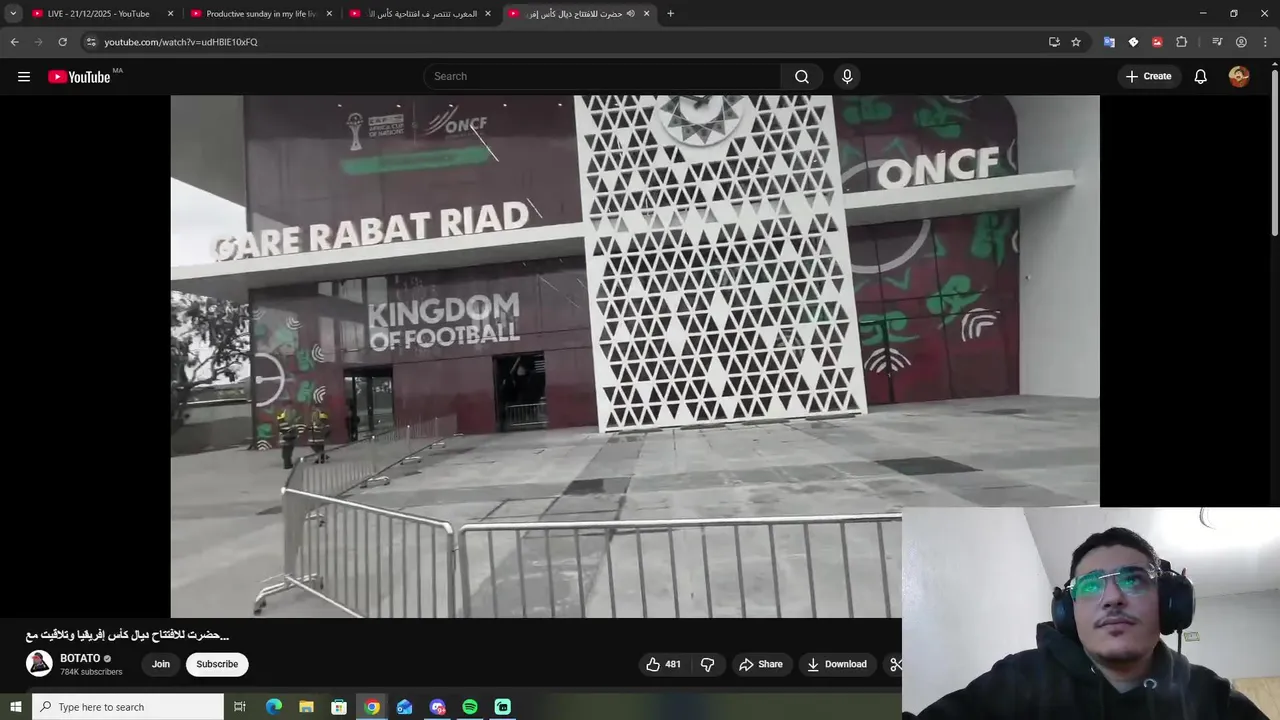Open the white tag-shaped extension icon

(x=1133, y=42)
